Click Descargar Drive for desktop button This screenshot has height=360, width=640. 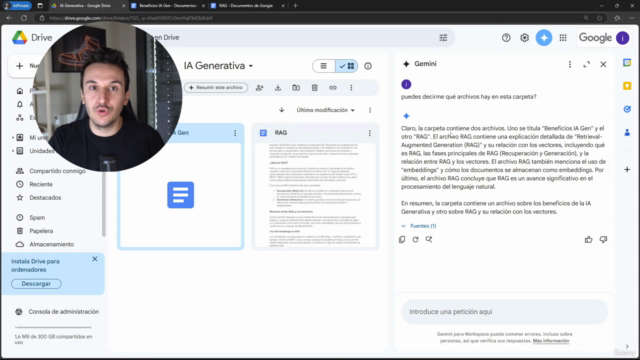[x=36, y=284]
